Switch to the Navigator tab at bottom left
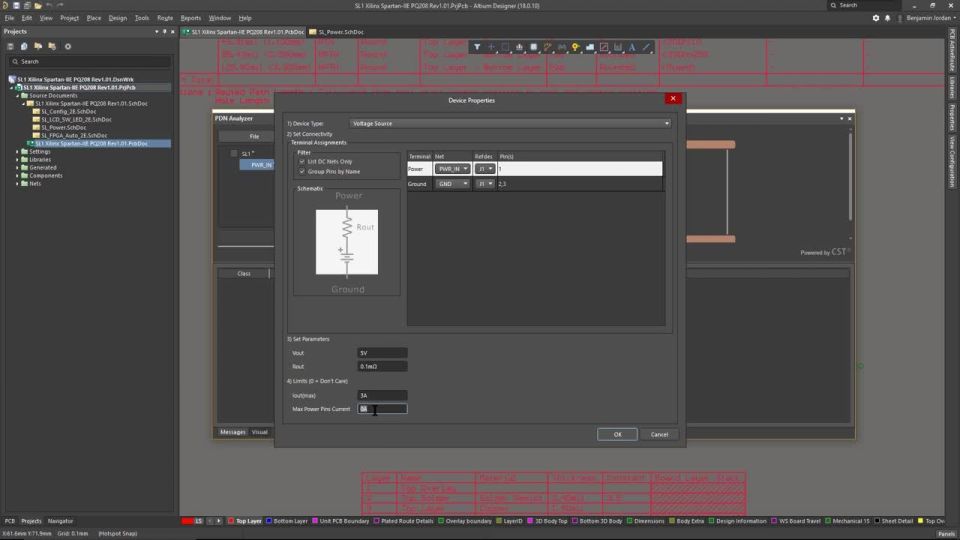 [60, 521]
